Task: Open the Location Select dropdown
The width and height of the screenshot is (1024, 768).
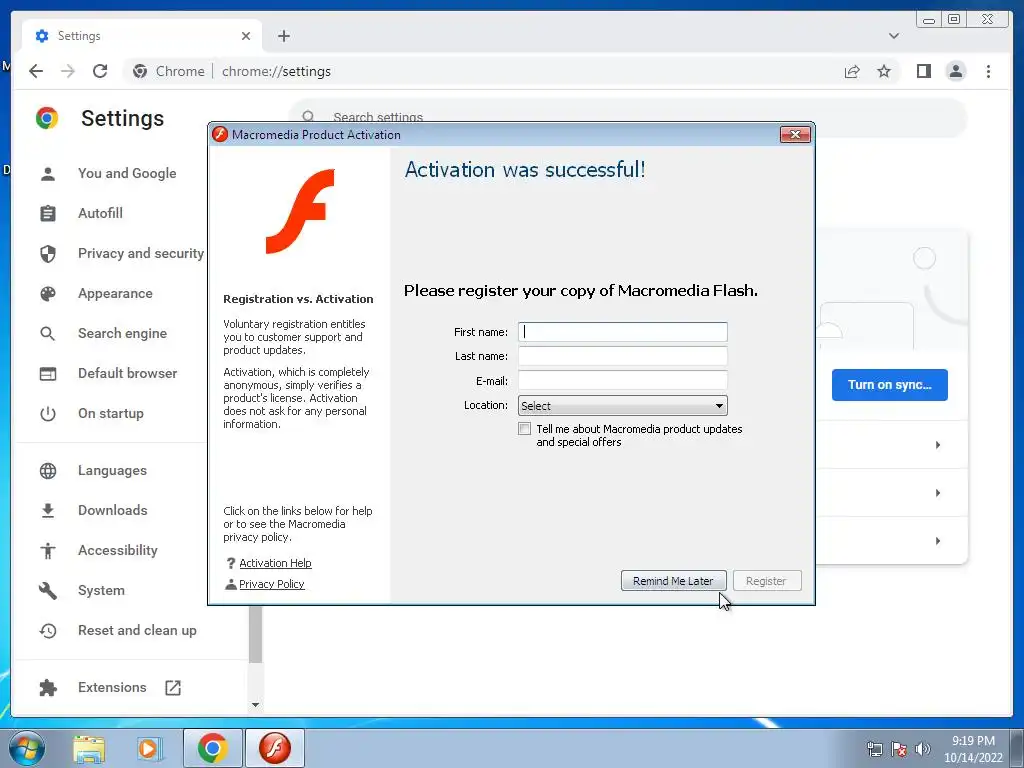Action: pos(622,406)
